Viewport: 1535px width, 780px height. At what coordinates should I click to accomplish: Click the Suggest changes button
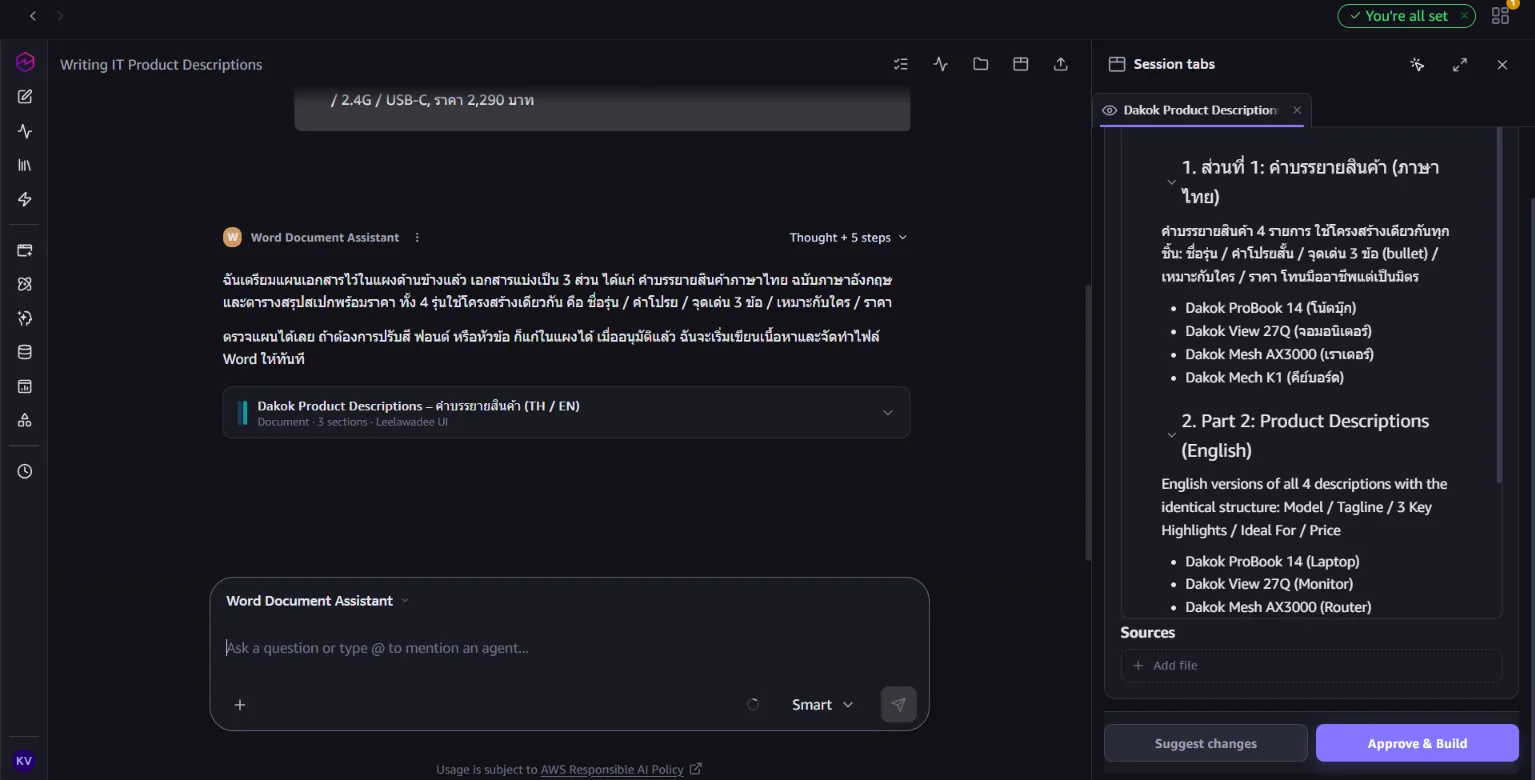[x=1206, y=743]
